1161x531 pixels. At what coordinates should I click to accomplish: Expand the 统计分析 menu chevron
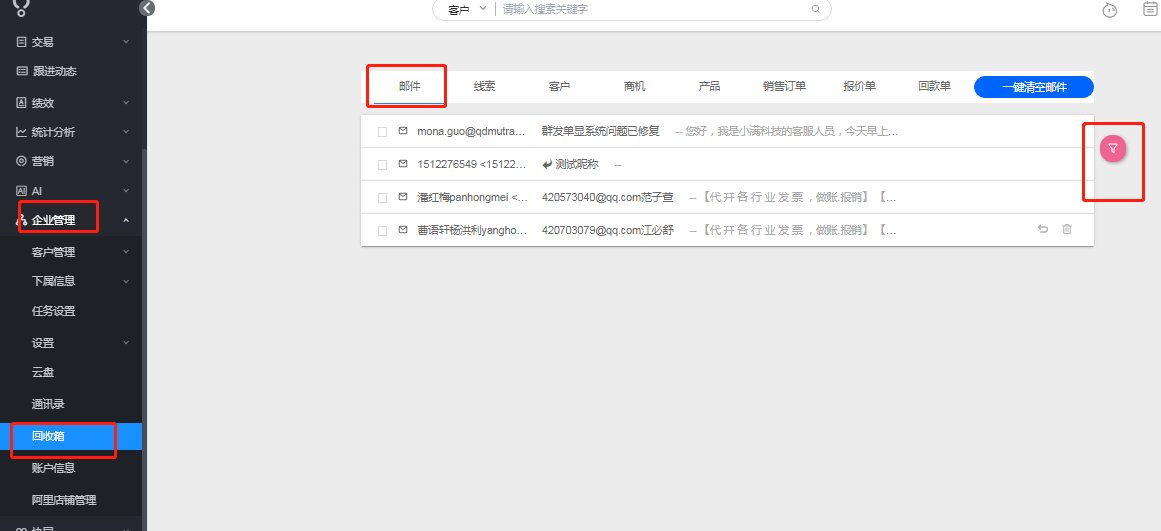tap(126, 131)
